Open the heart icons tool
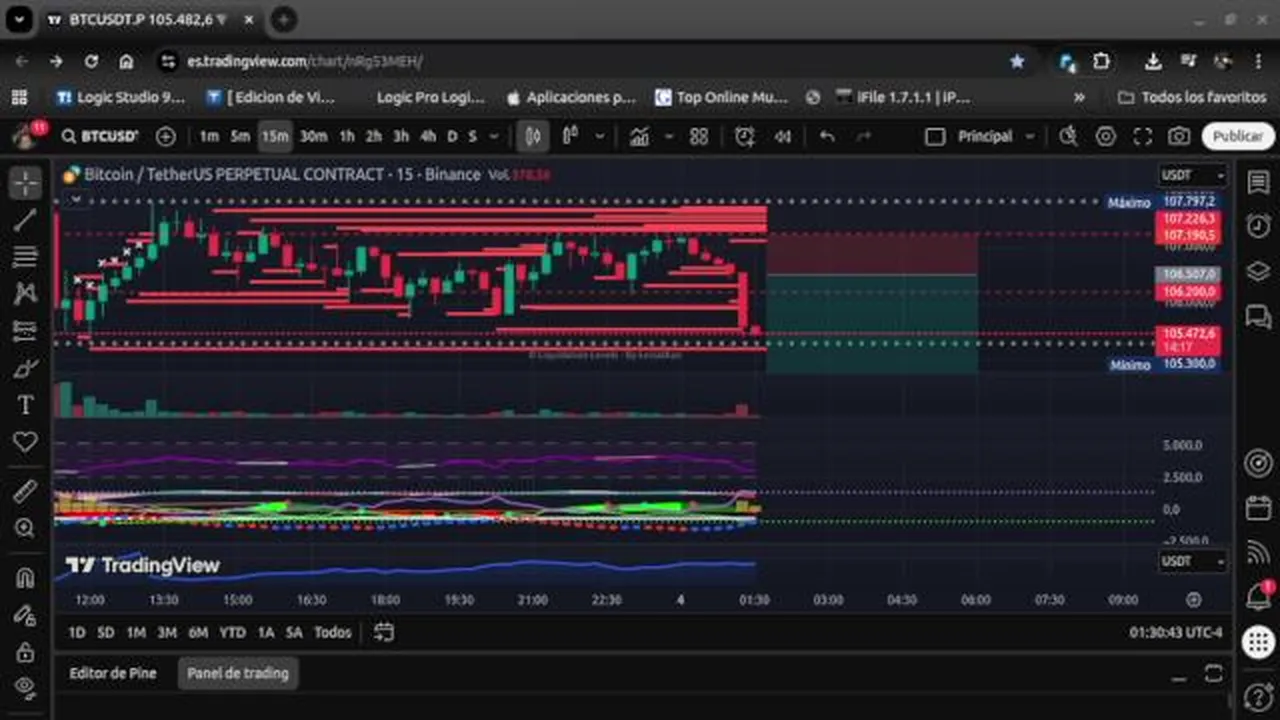Image resolution: width=1280 pixels, height=720 pixels. coord(25,442)
